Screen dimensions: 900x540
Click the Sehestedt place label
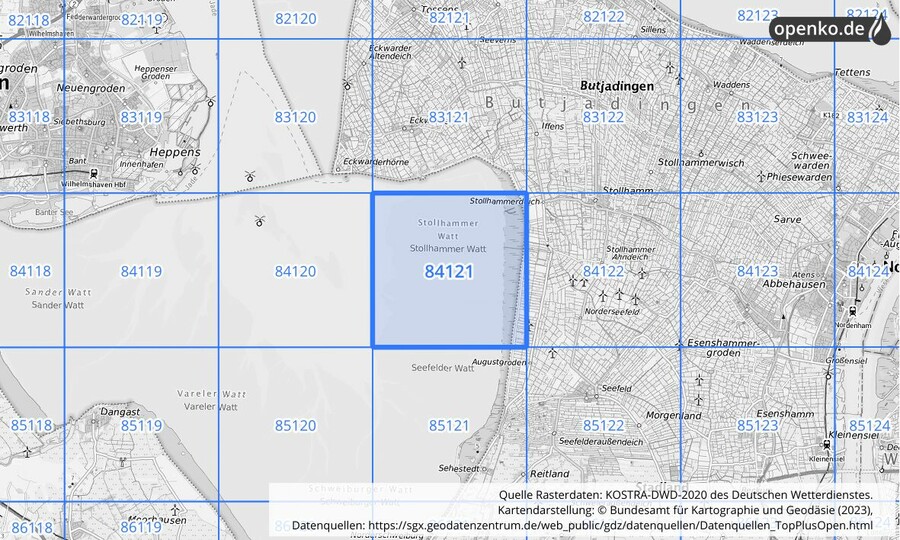459,468
